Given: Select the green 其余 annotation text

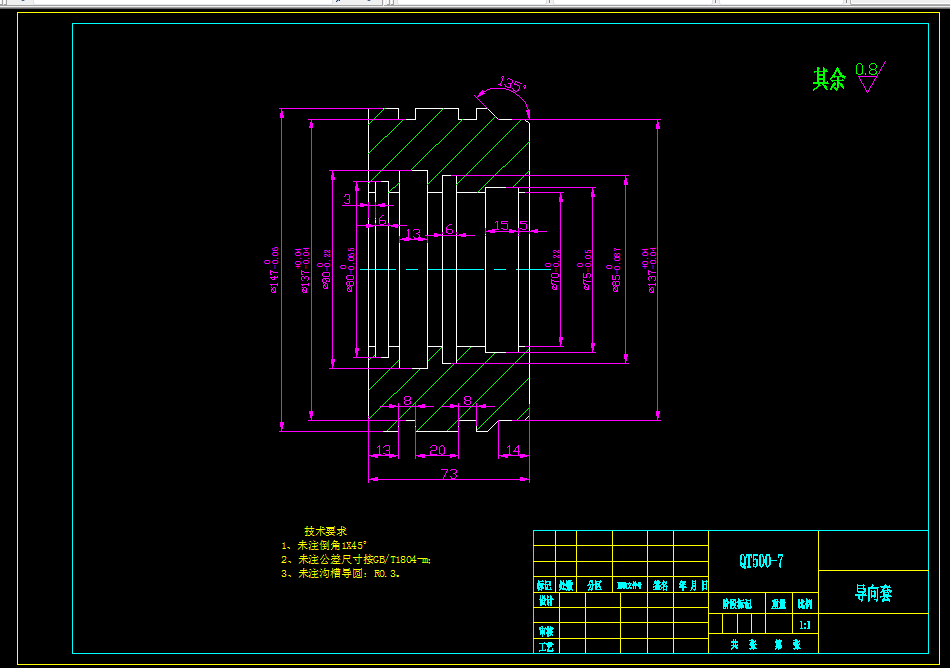Looking at the screenshot, I should click(829, 79).
